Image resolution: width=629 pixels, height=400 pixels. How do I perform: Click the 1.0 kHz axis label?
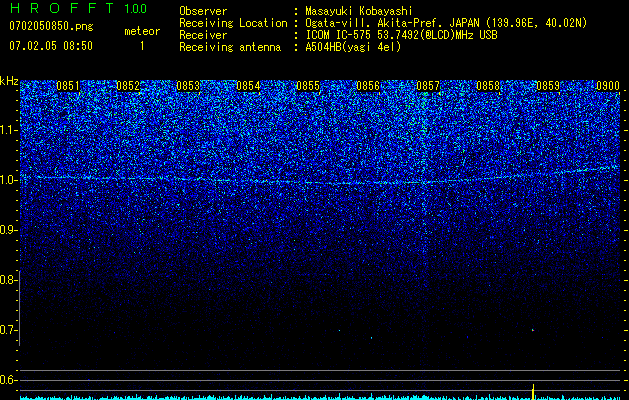[x=9, y=180]
